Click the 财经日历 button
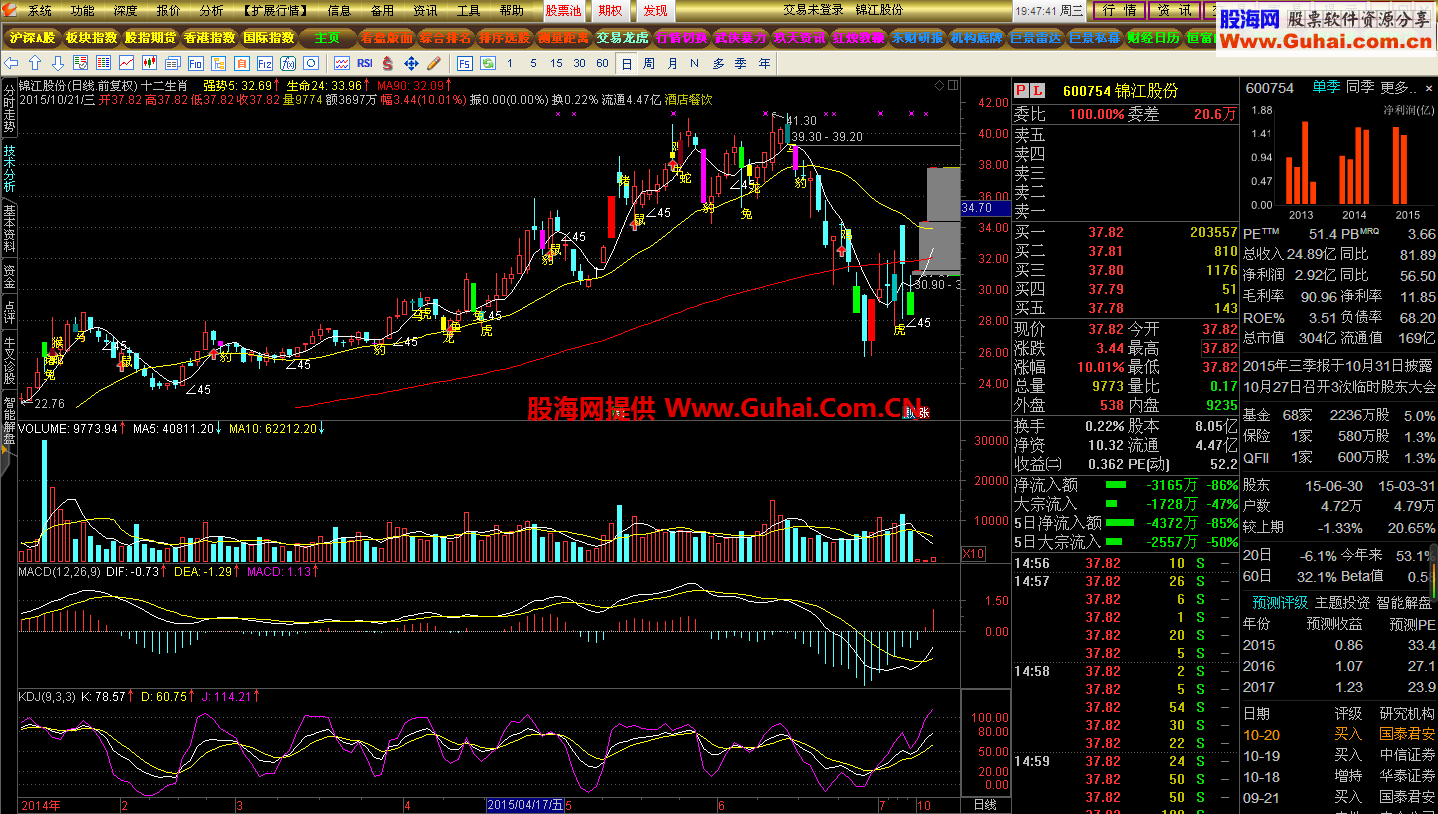The width and height of the screenshot is (1438, 814). point(1153,38)
